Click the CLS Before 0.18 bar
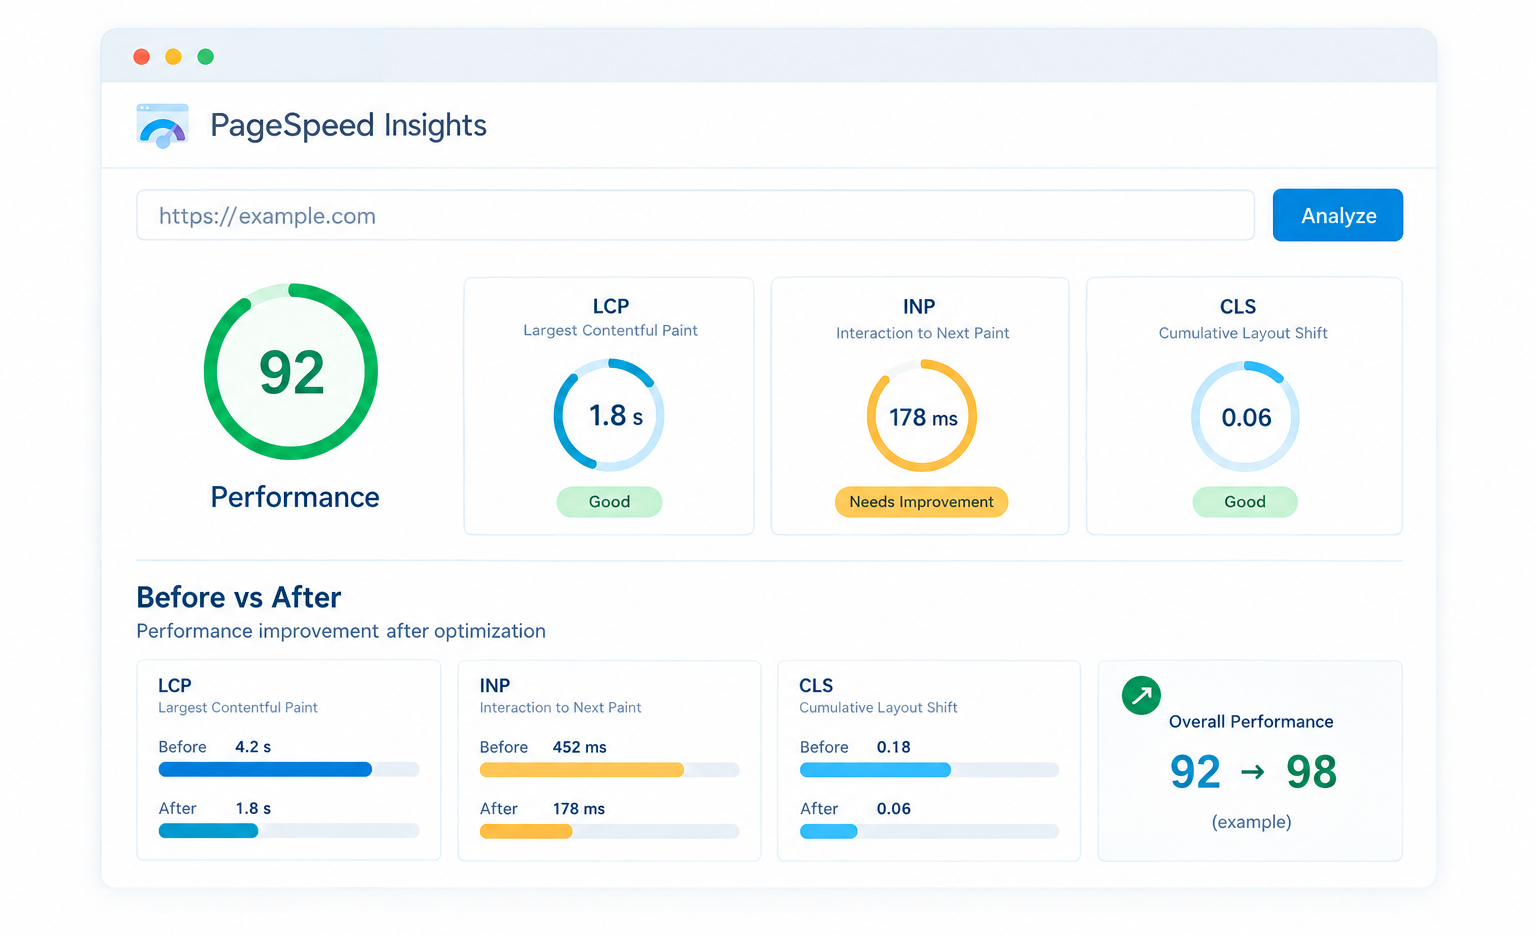The width and height of the screenshot is (1536, 936). point(929,769)
